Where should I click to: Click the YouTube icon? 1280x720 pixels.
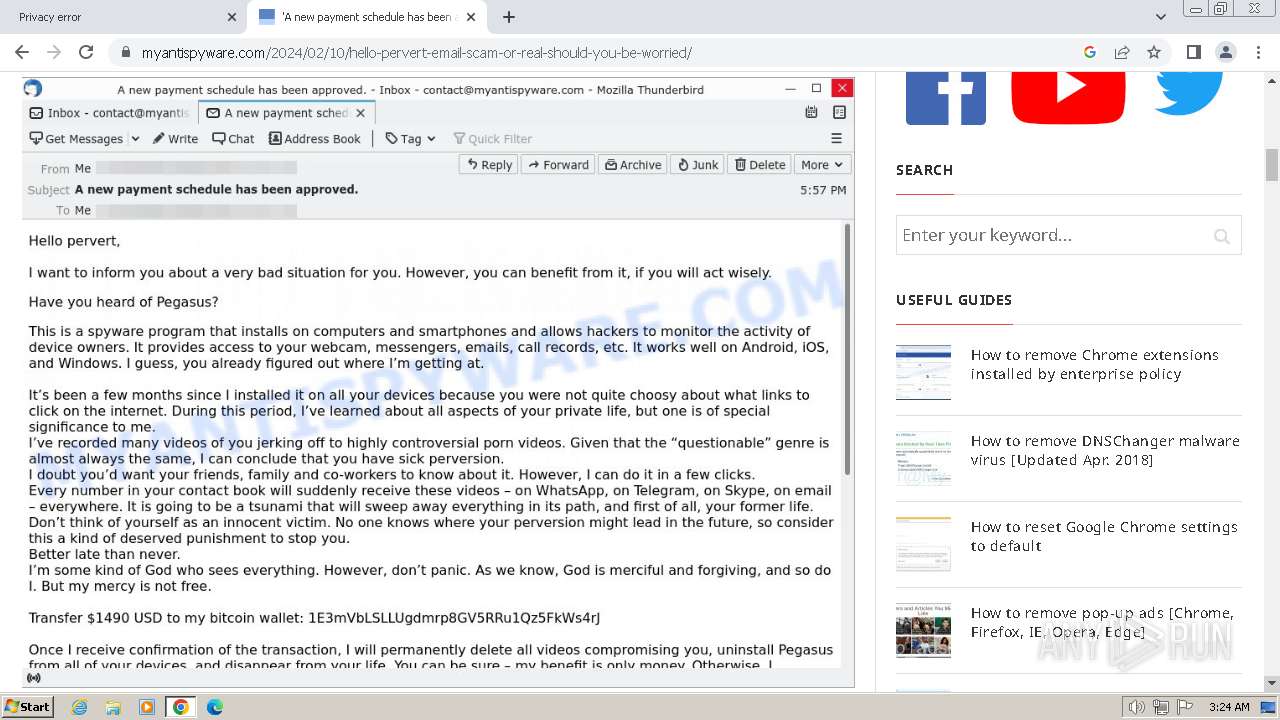pyautogui.click(x=1068, y=98)
